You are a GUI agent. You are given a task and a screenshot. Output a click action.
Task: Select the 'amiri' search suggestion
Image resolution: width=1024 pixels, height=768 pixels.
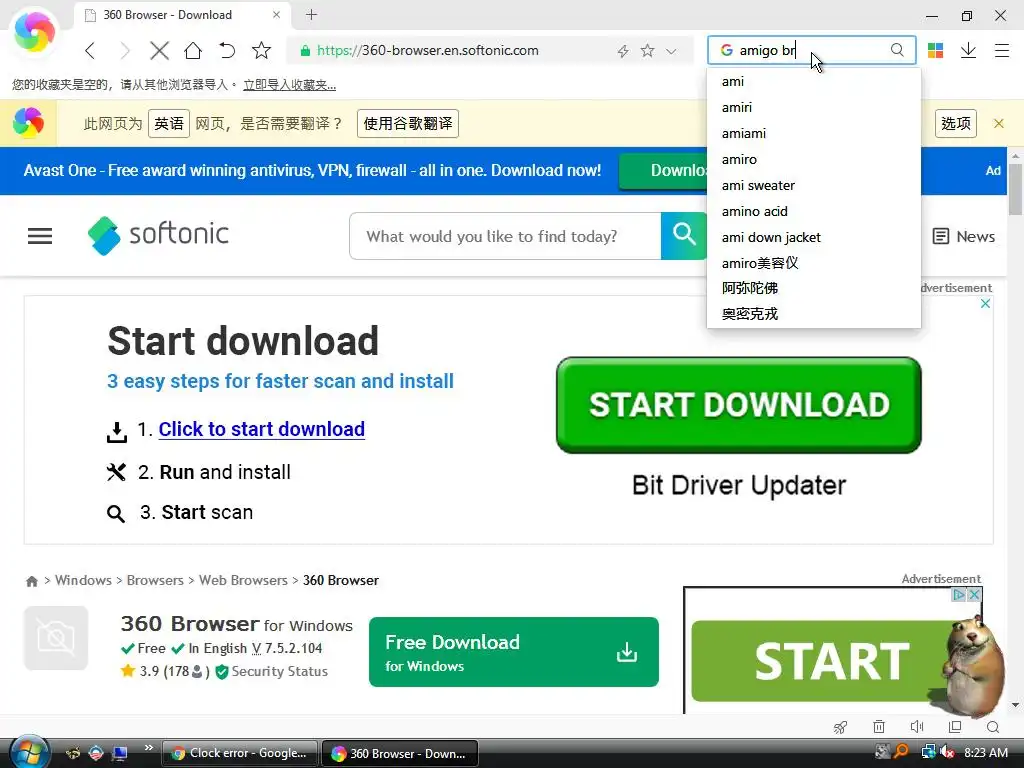tap(814, 107)
